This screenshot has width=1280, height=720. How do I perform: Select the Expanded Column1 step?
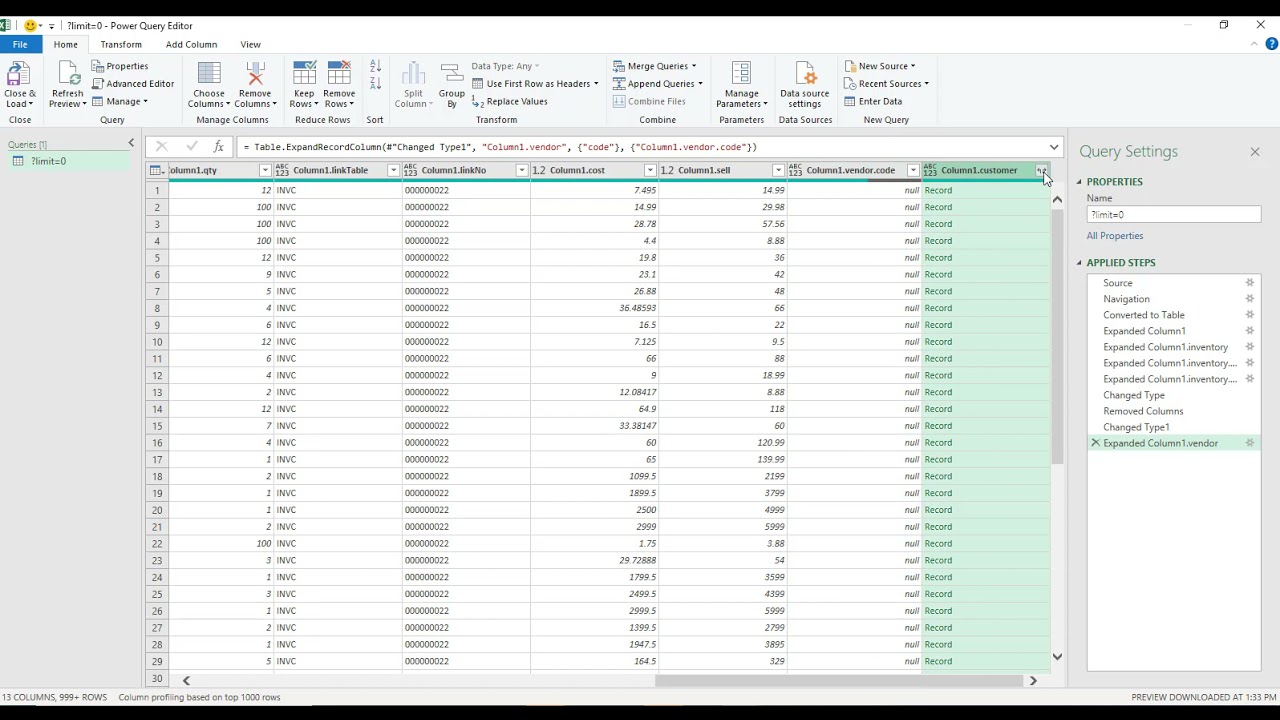coord(1144,331)
